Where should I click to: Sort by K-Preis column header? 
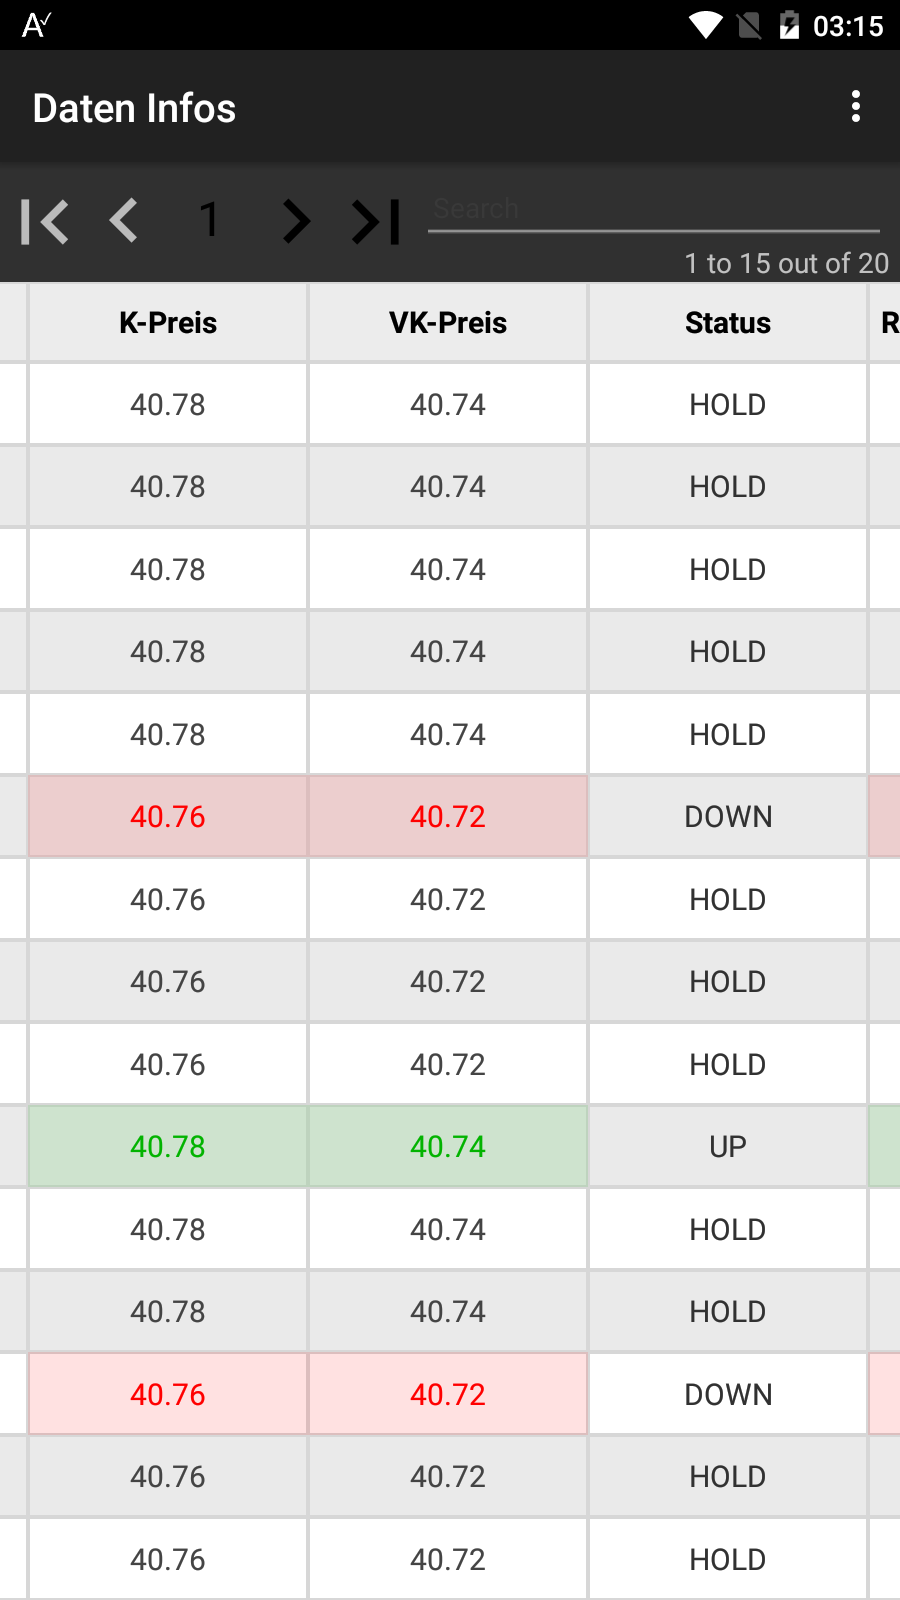tap(168, 323)
